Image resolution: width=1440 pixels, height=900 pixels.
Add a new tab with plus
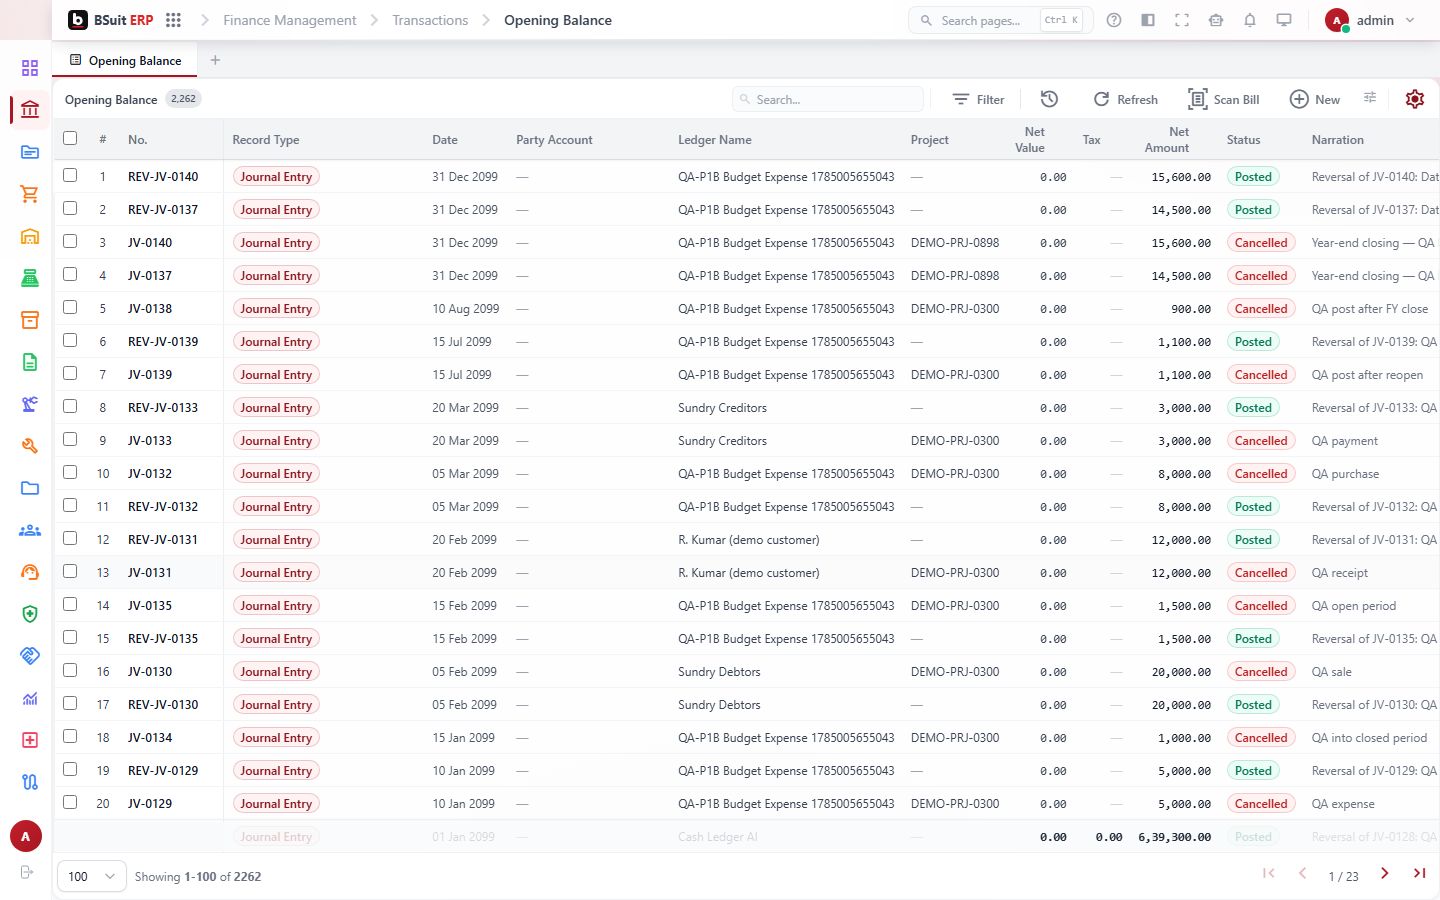(x=215, y=60)
